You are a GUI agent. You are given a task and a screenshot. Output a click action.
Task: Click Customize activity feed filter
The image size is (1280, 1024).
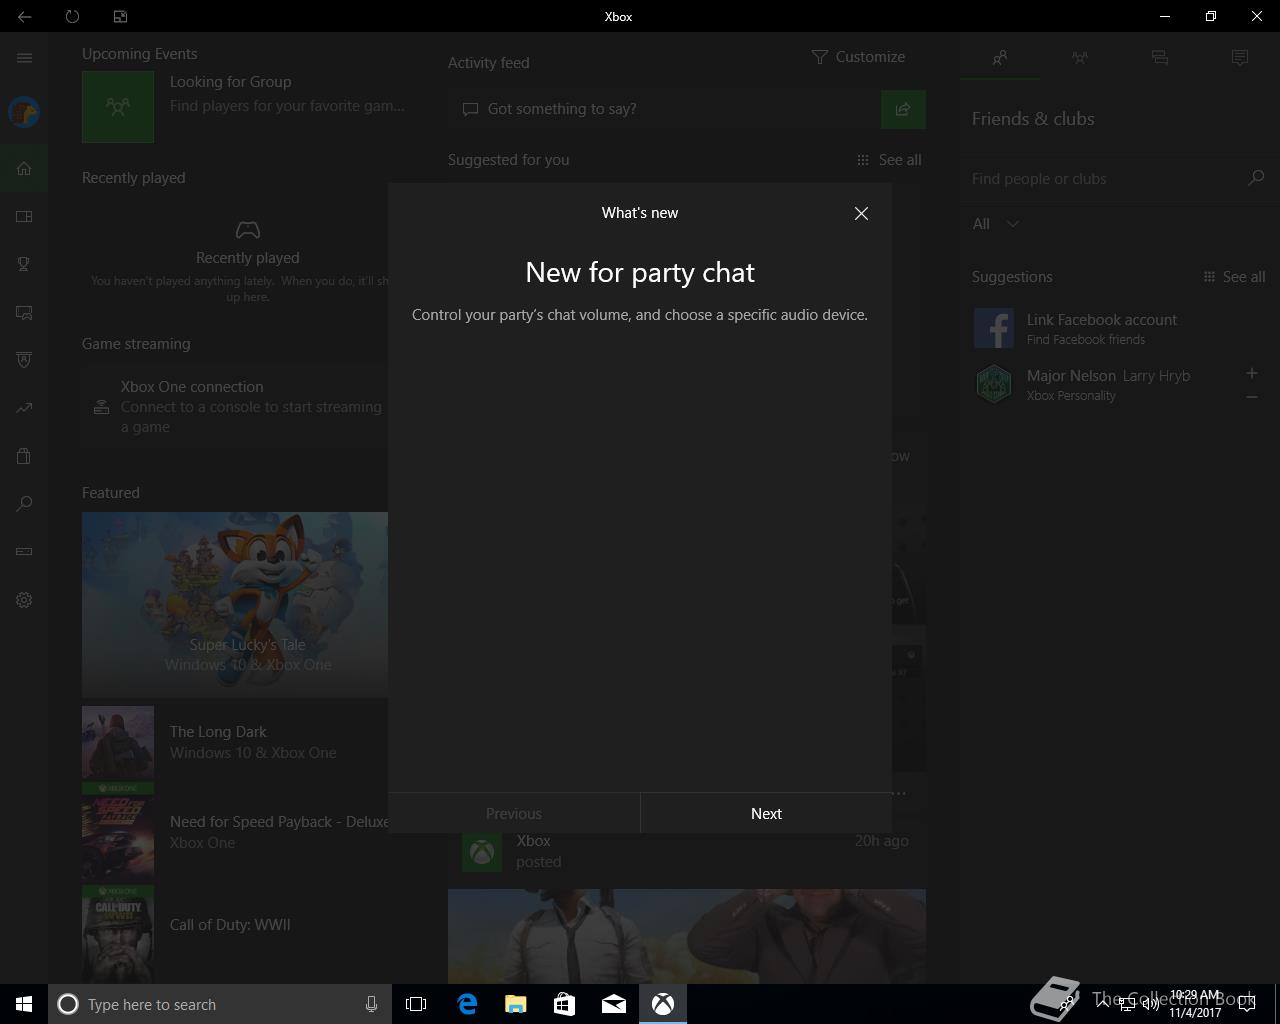858,57
